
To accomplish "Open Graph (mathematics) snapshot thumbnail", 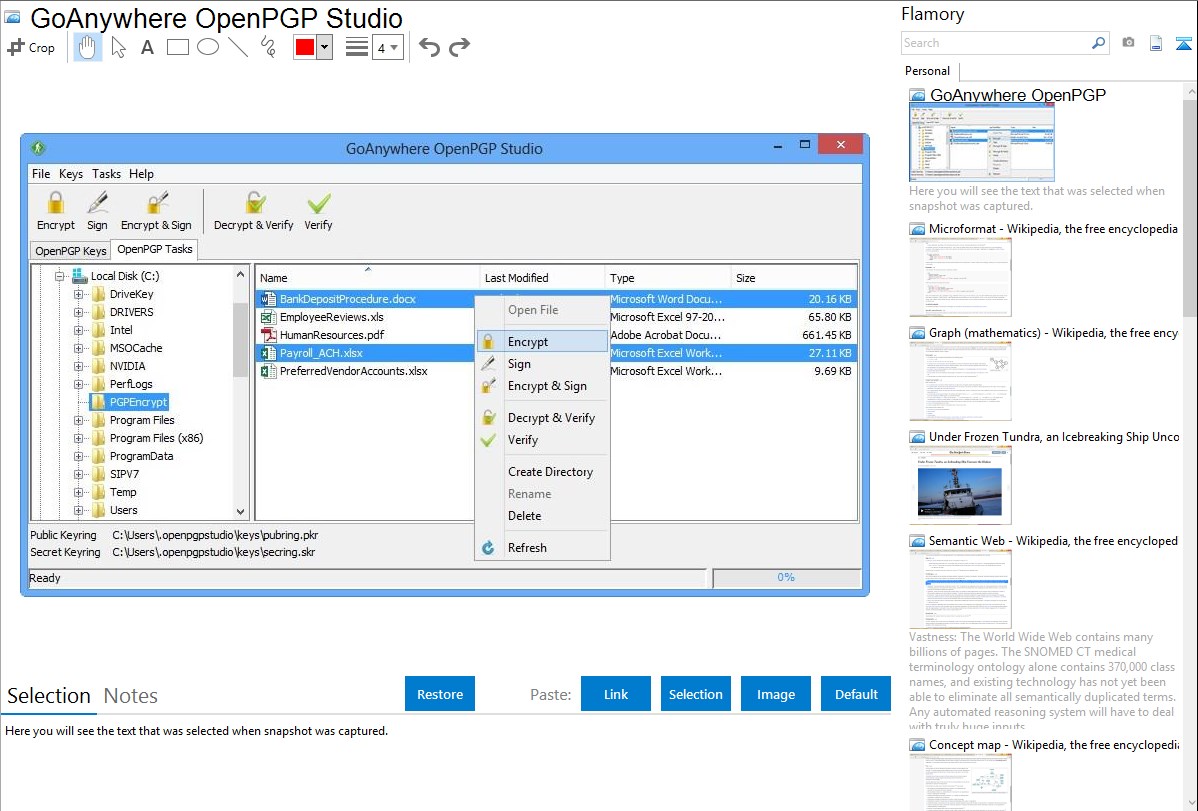I will click(x=960, y=381).
